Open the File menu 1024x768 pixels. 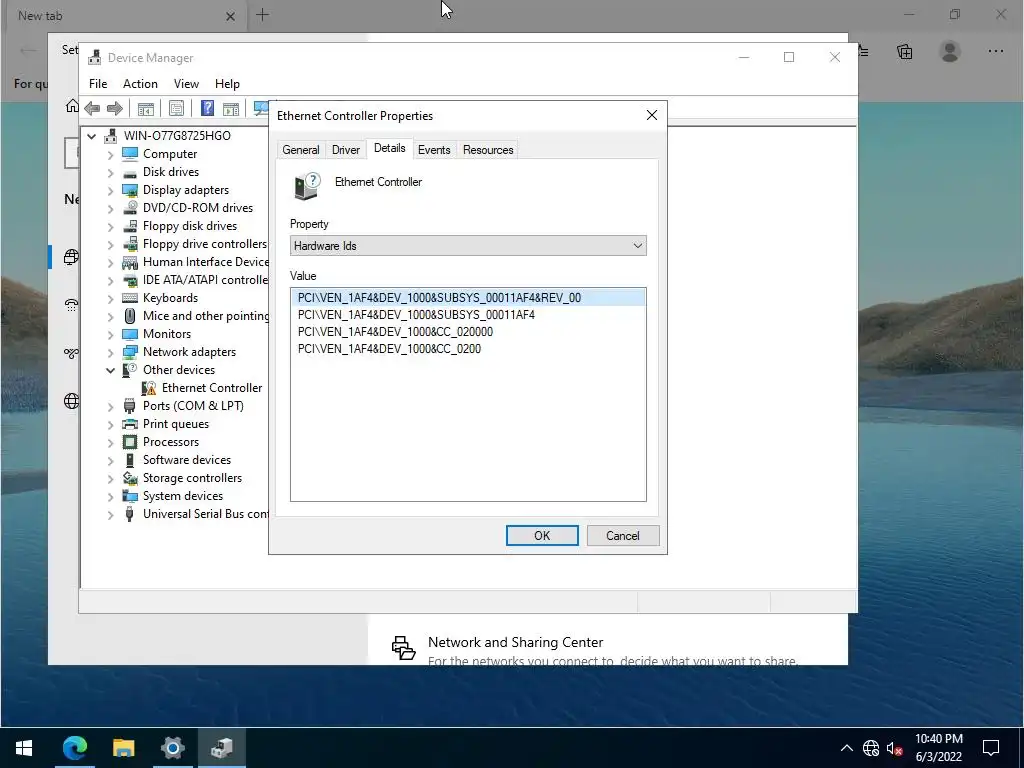click(98, 84)
